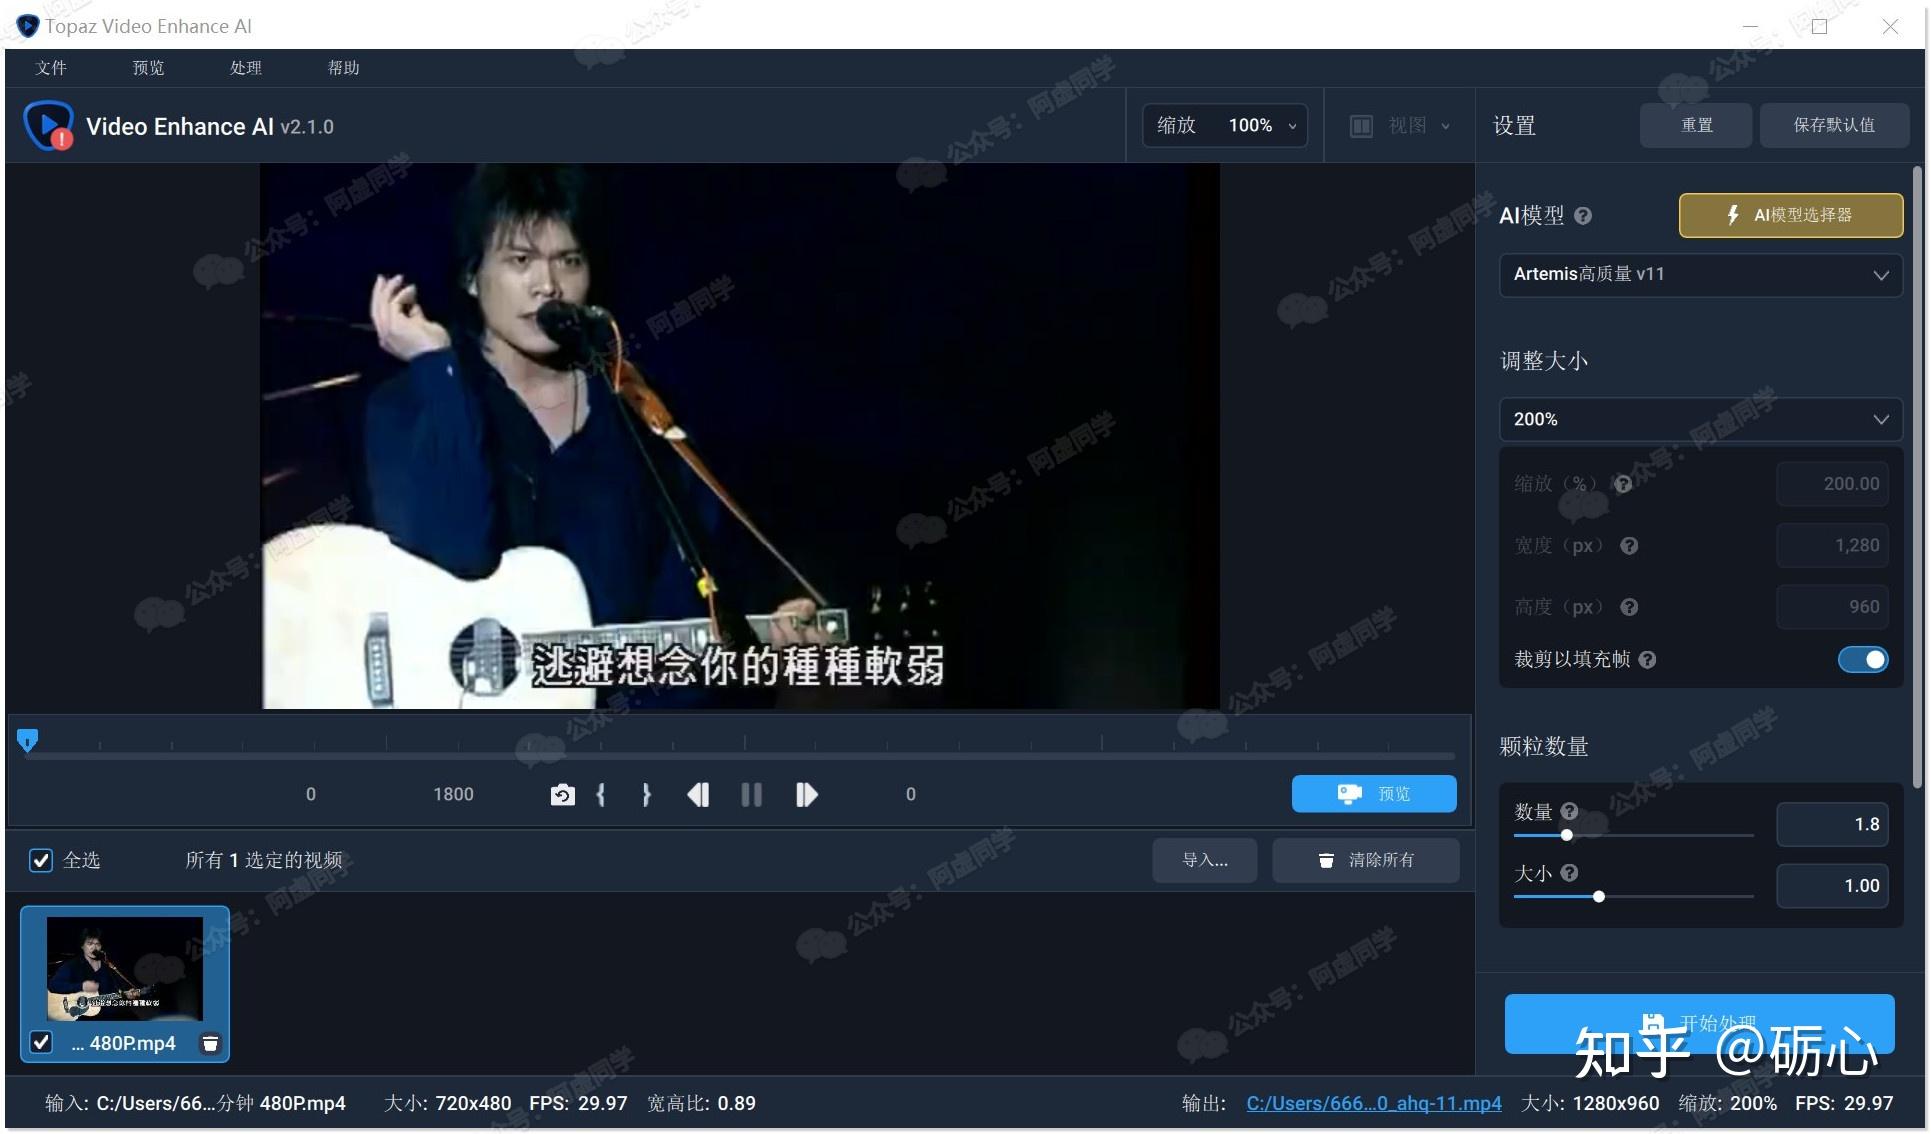Click the 高度 960 field
Image resolution: width=1931 pixels, height=1134 pixels.
point(1832,607)
